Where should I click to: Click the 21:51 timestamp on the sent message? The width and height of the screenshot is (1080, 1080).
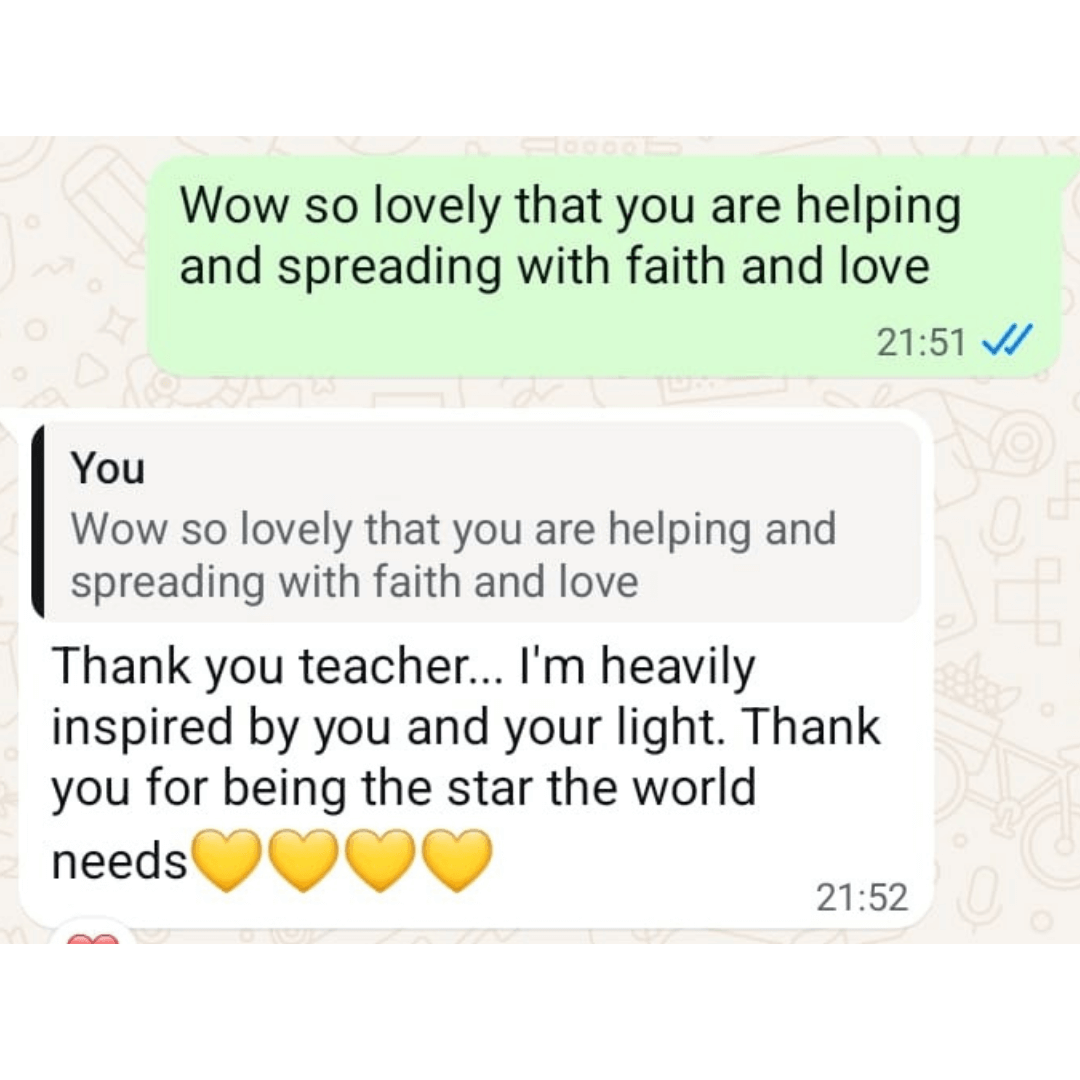[921, 342]
